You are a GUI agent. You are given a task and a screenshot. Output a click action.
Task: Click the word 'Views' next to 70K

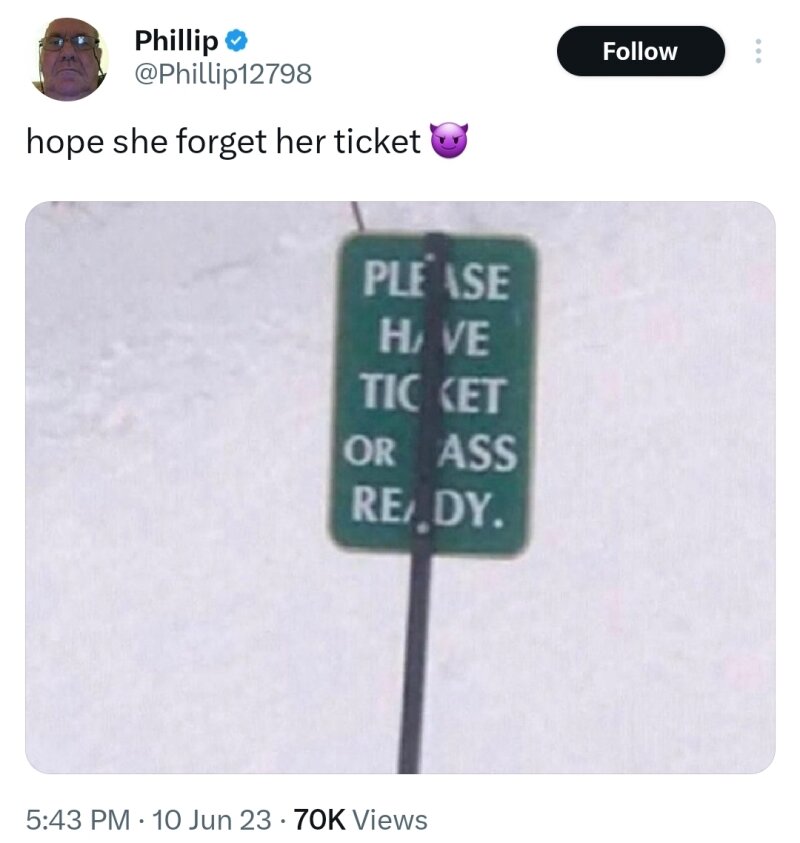point(390,820)
